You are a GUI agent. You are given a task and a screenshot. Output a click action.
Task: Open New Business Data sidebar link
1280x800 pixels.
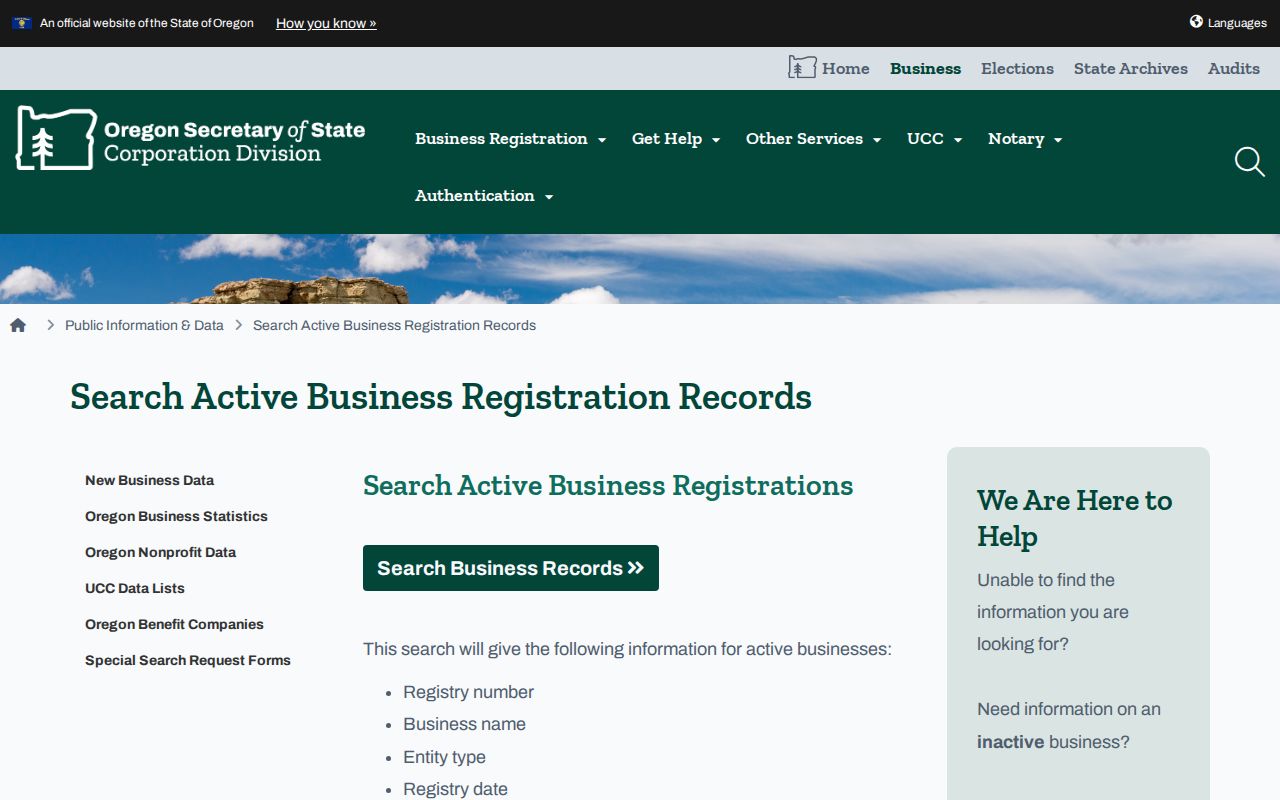coord(149,480)
